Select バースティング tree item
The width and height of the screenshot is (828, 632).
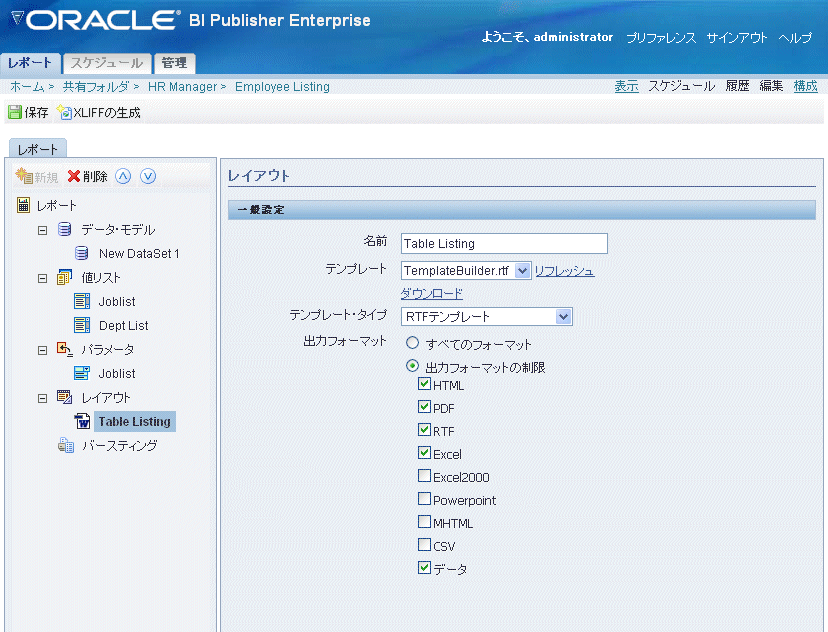click(120, 446)
